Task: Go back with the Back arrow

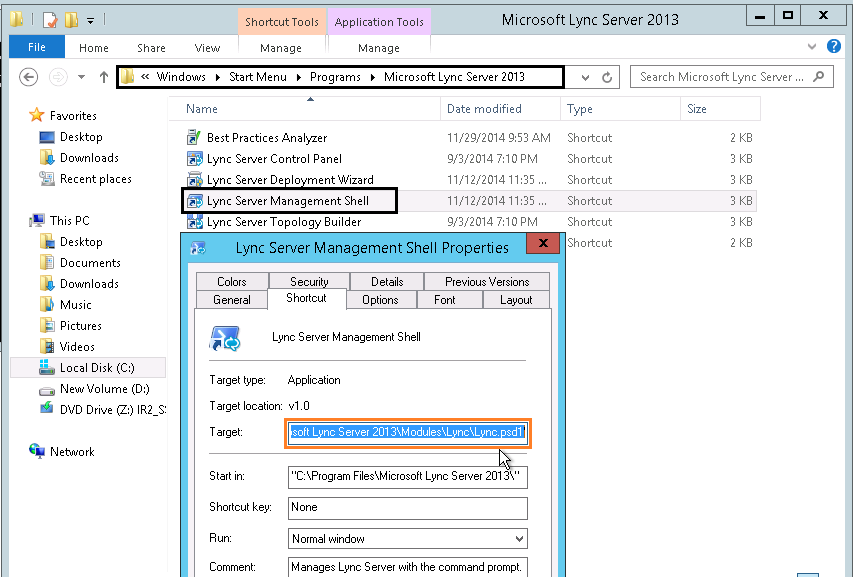Action: tap(29, 77)
